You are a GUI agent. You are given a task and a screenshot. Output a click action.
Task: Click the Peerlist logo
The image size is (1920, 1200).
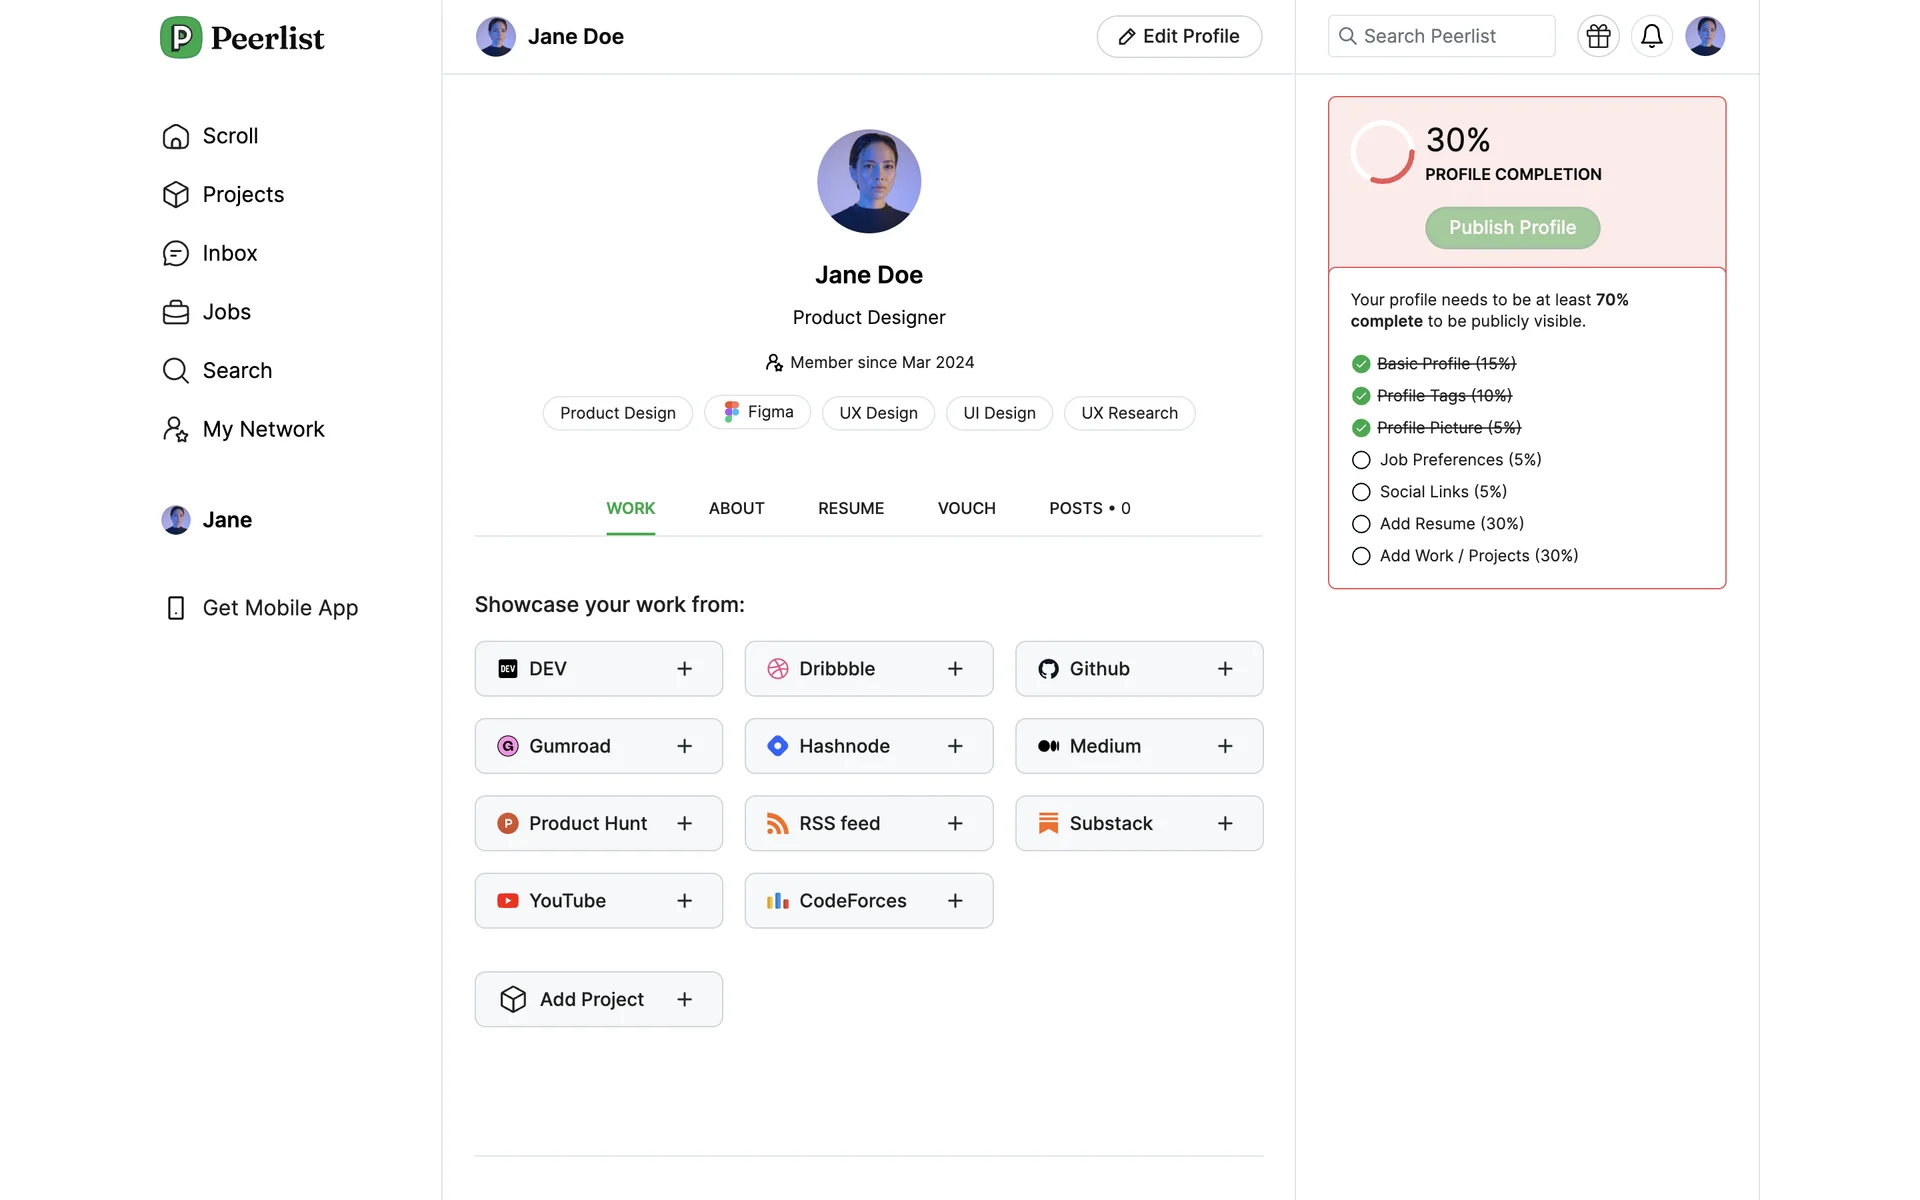[242, 38]
